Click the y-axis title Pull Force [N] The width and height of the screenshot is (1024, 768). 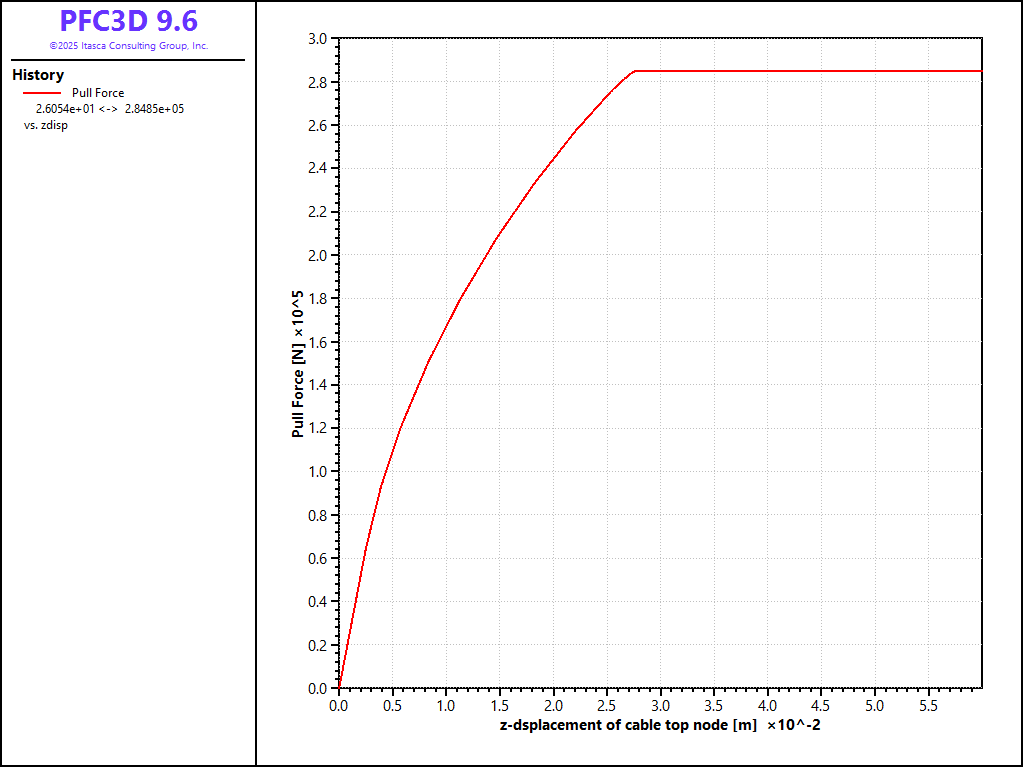point(297,364)
